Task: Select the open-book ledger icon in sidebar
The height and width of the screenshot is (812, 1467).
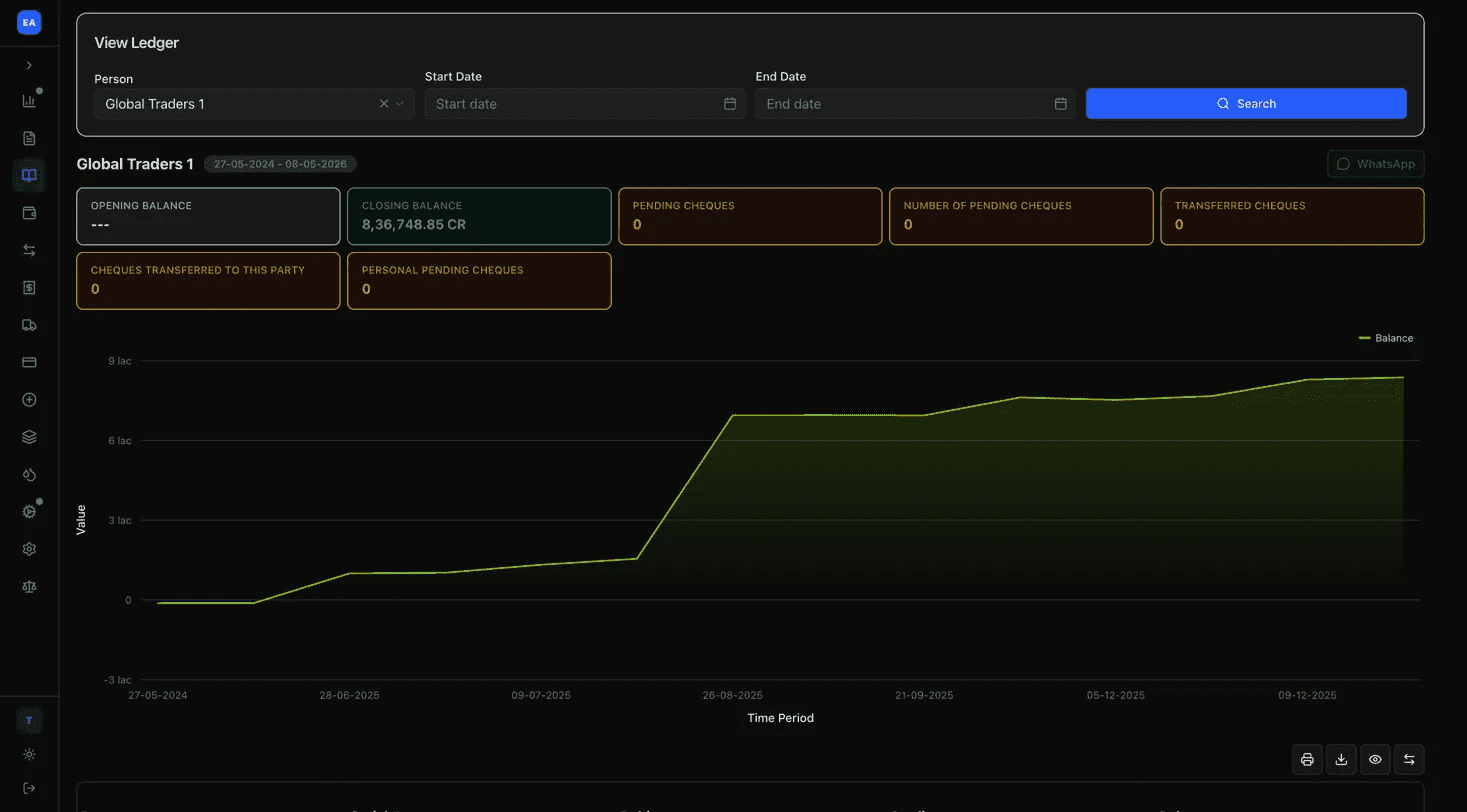Action: coord(29,176)
